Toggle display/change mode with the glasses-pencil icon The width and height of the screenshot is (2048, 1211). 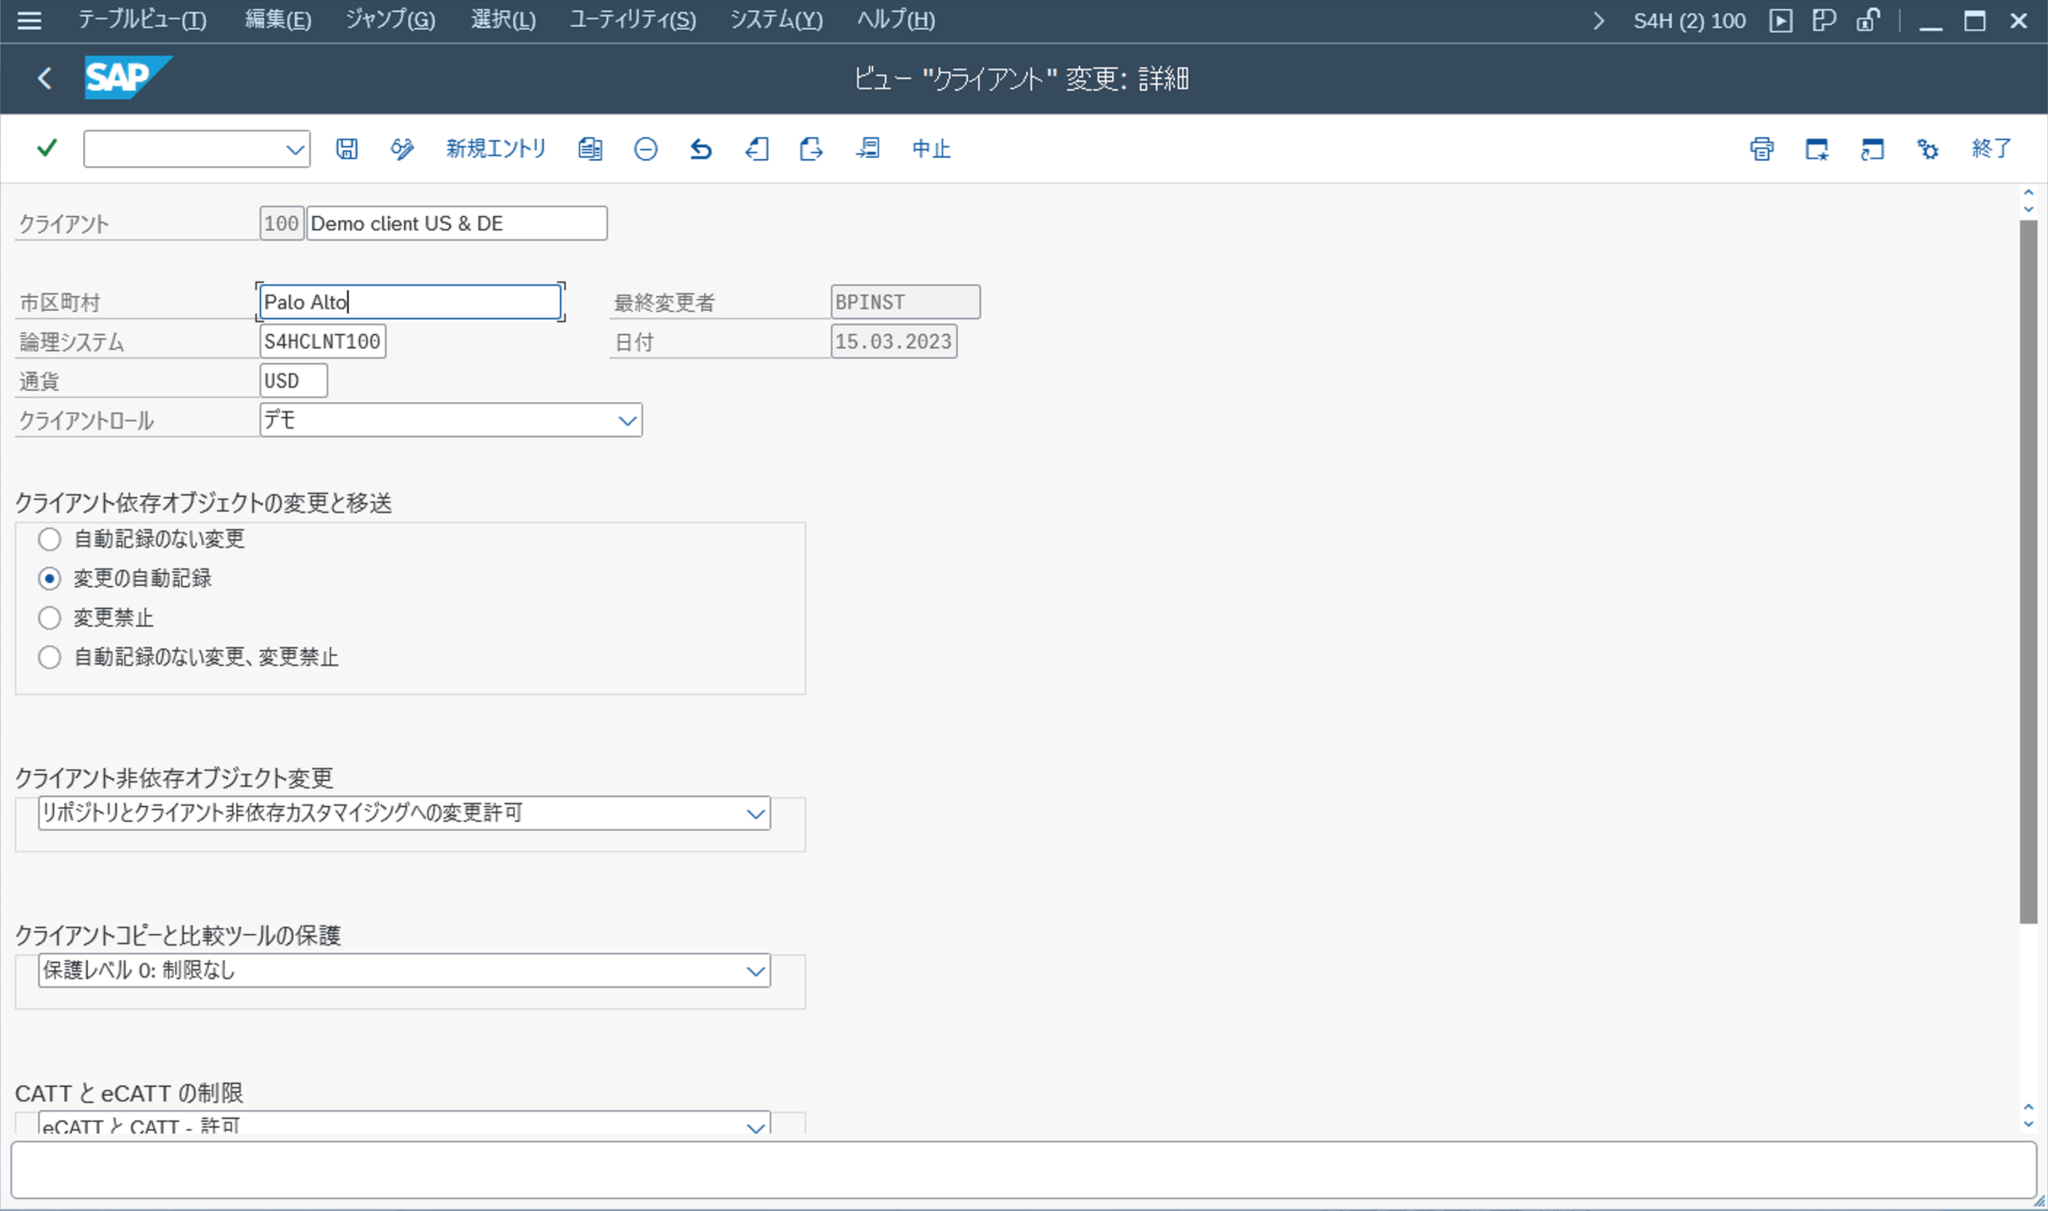(x=401, y=148)
